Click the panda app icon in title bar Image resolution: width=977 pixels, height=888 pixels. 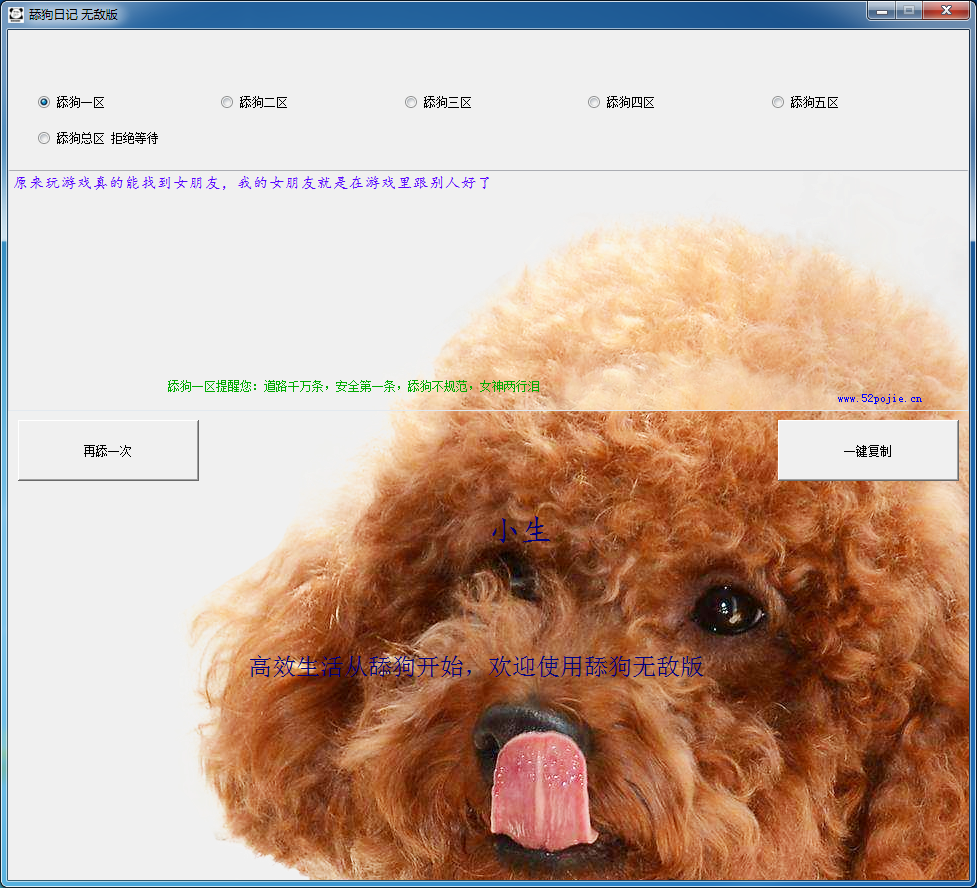tap(16, 14)
